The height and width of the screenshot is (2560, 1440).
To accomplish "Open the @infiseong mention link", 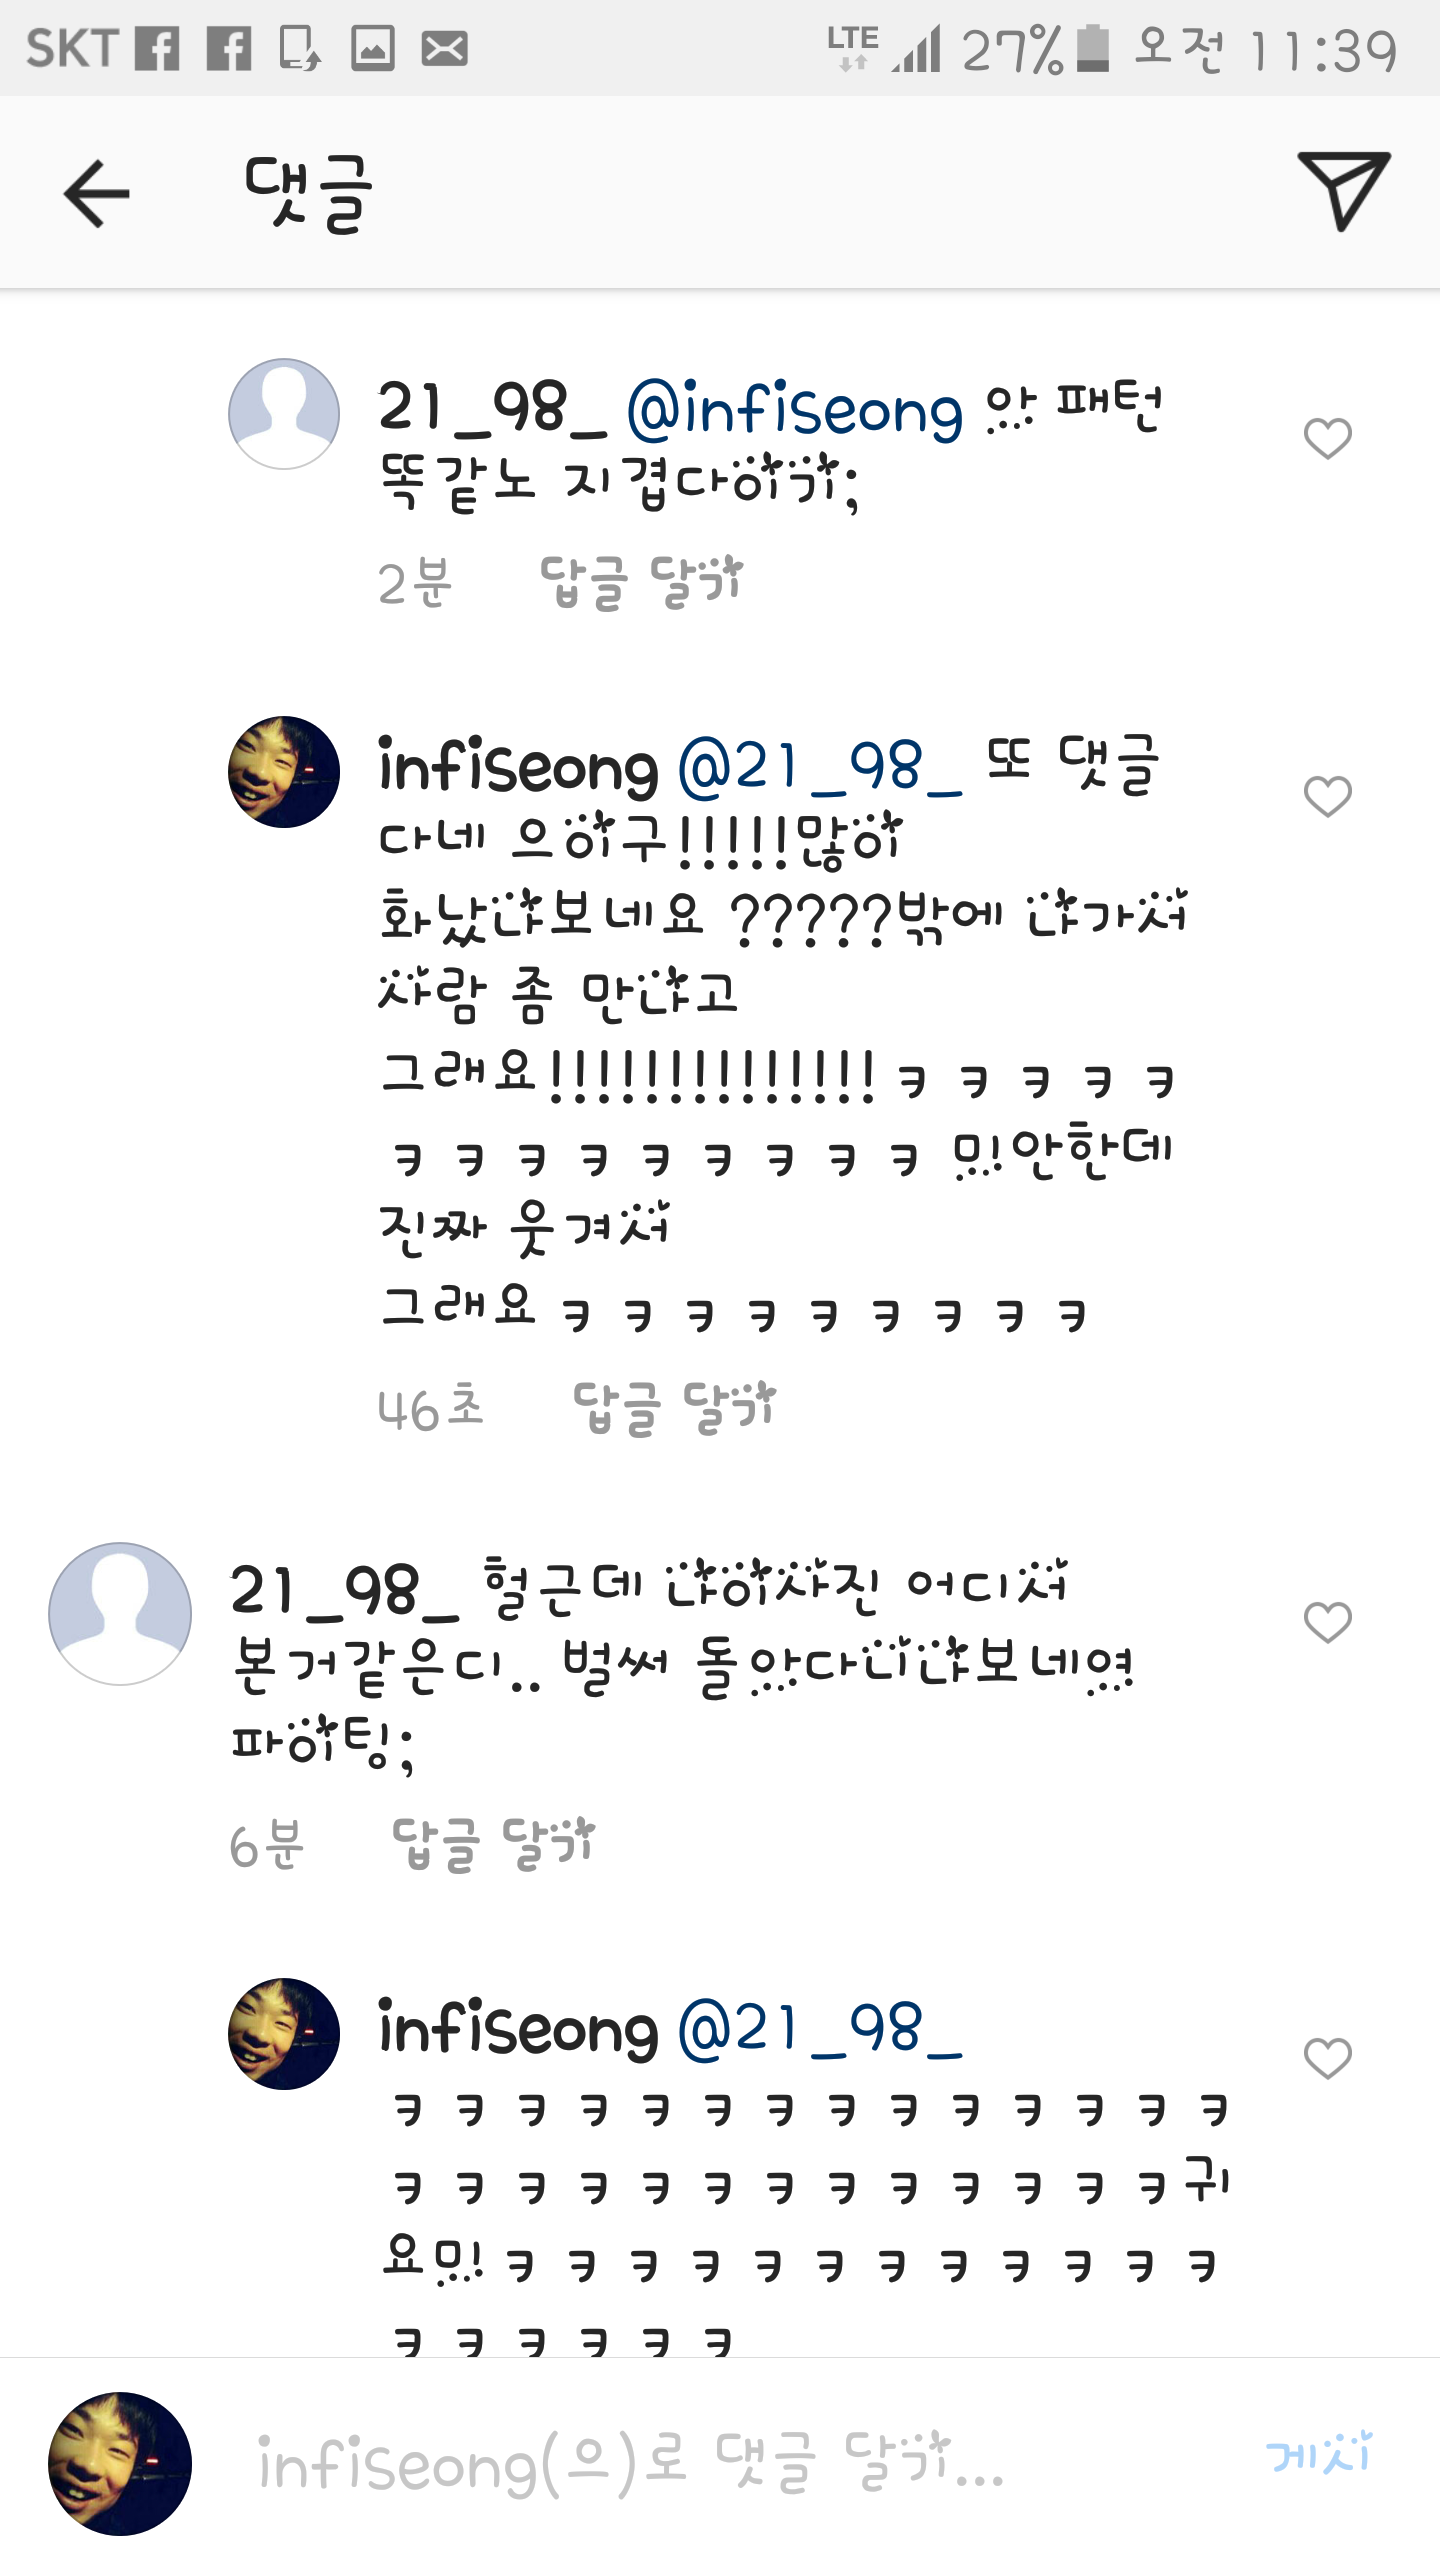I will [795, 409].
